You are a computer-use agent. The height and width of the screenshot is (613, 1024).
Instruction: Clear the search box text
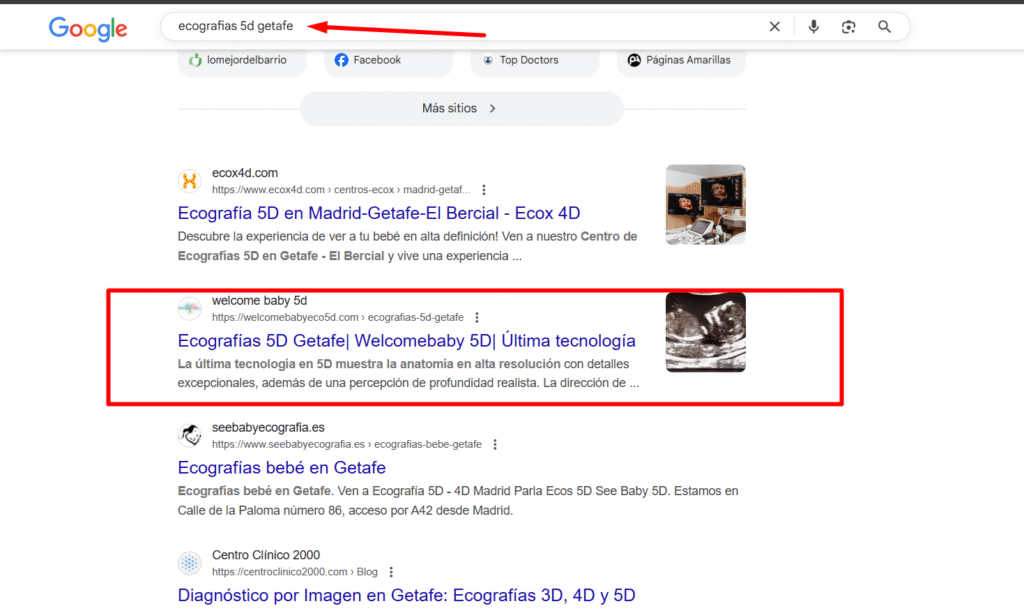point(774,27)
